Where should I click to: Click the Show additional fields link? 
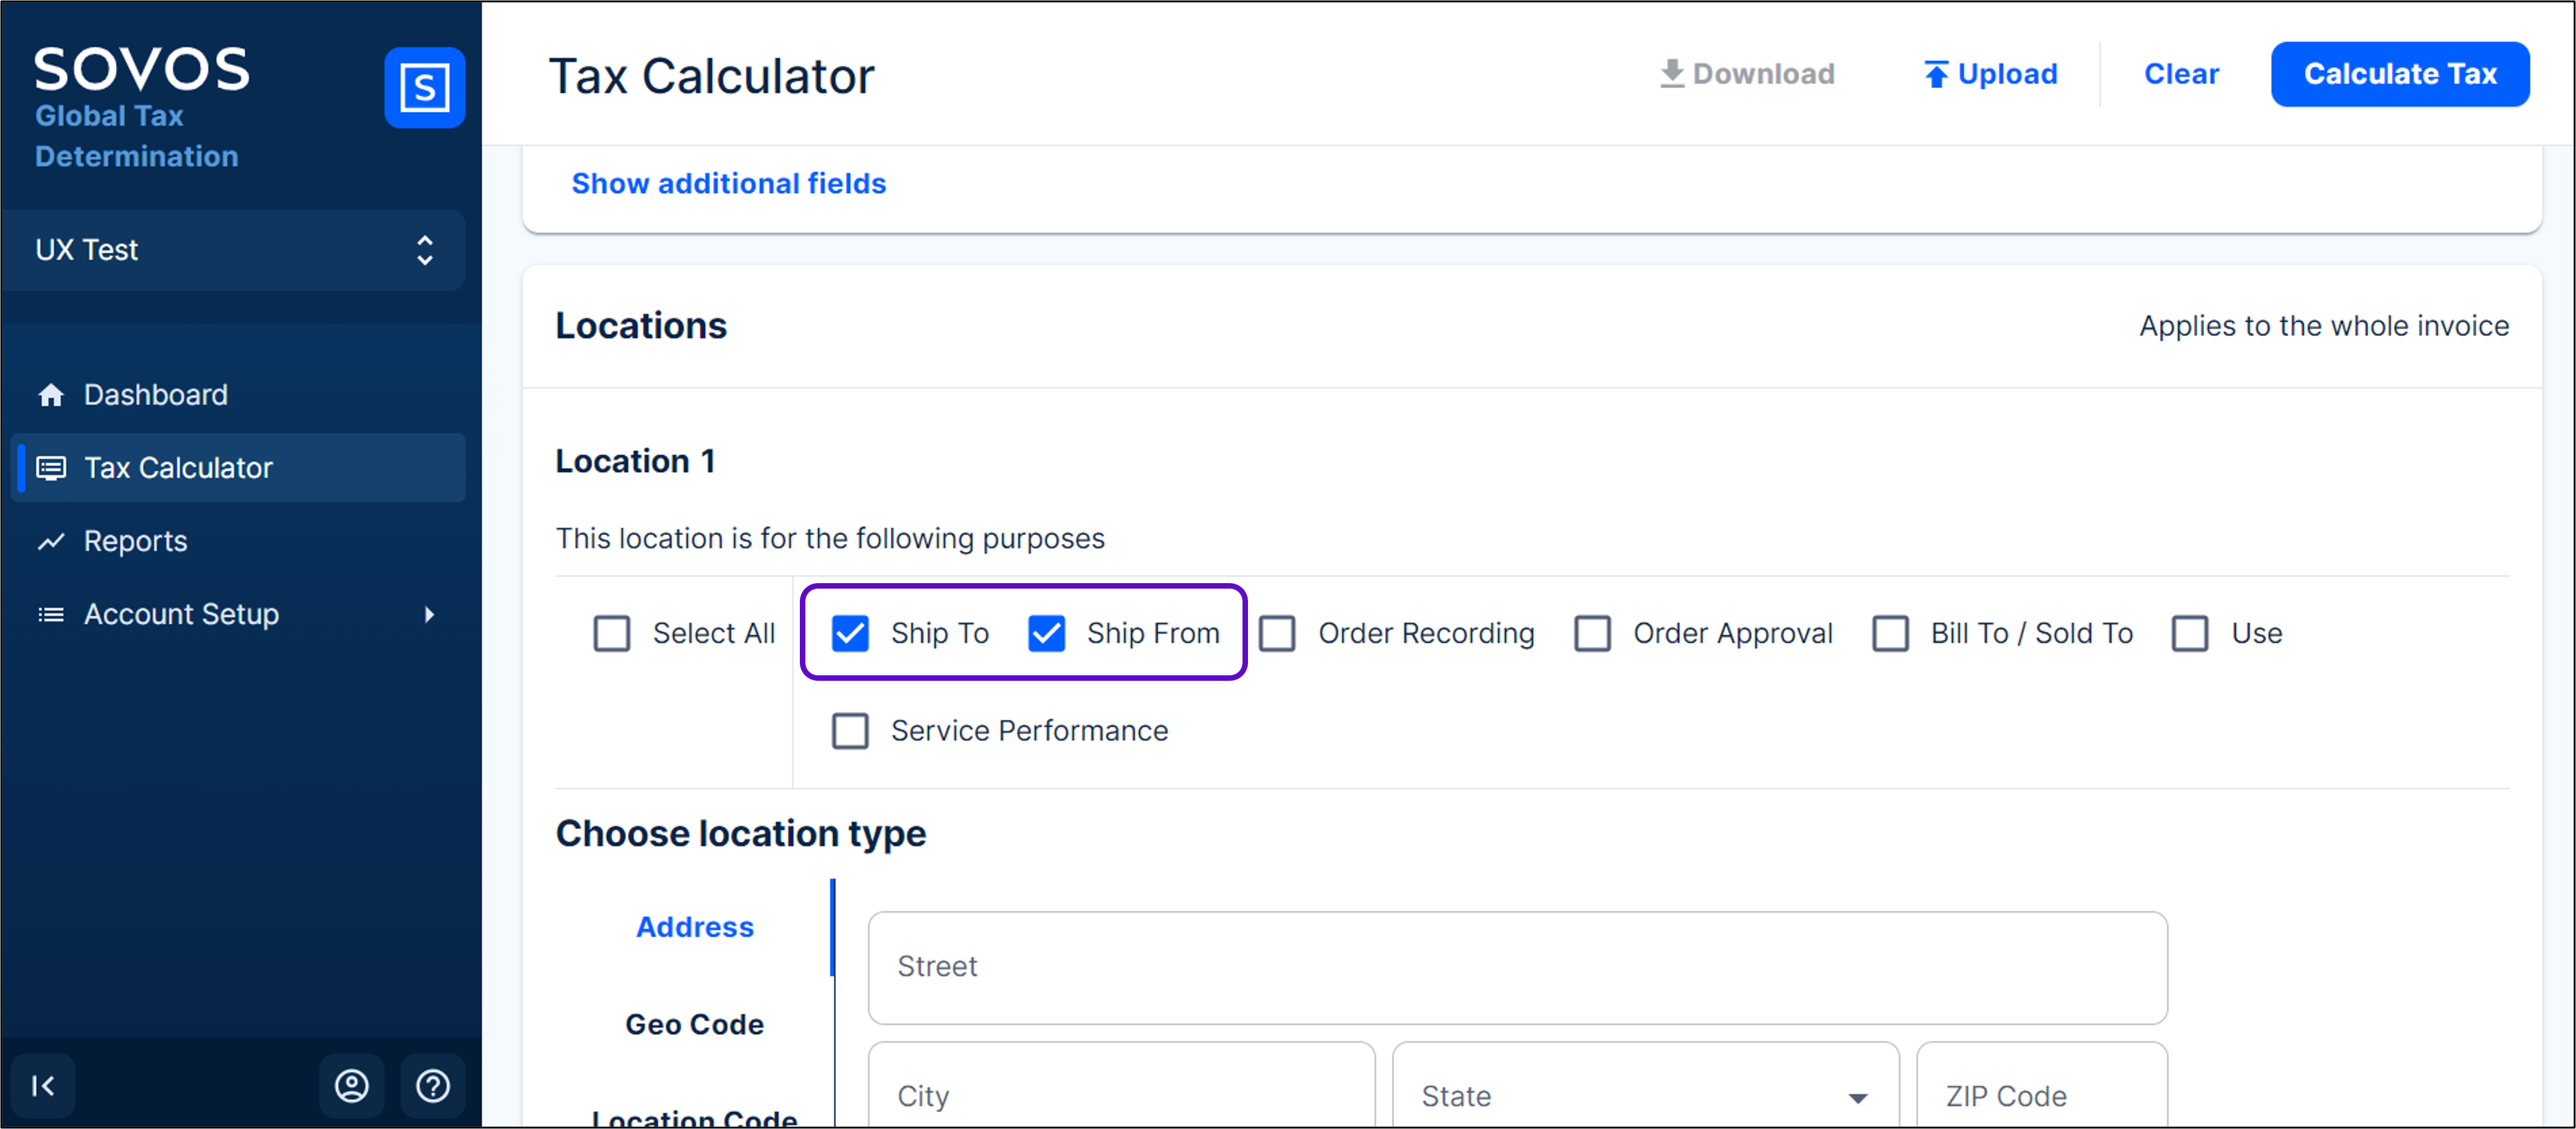pyautogui.click(x=728, y=183)
